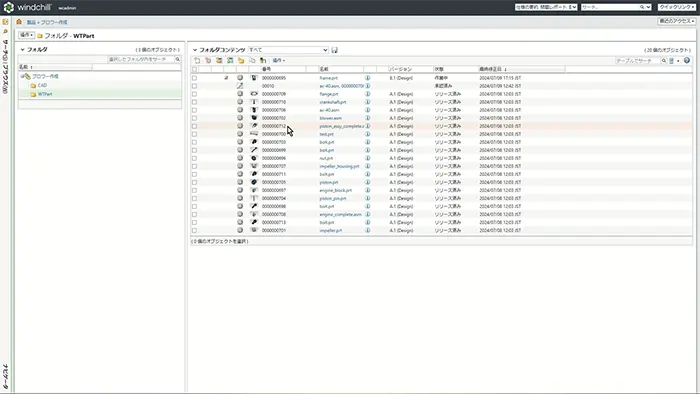Open the Search tab icon in left sidebar
700x394 pixels.
click(x=5, y=32)
